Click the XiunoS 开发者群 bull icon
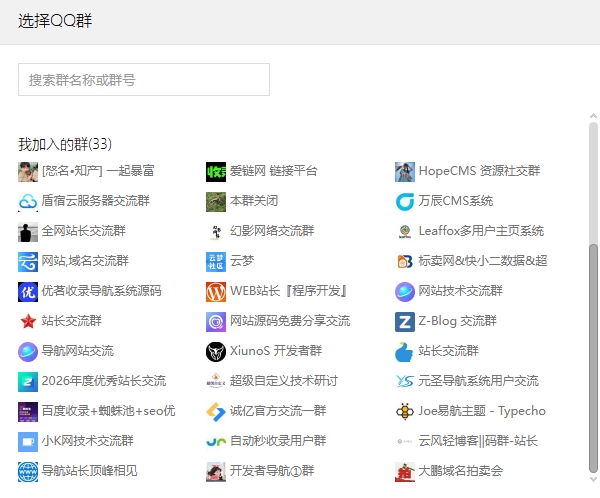Screen dimensions: 600x498 (216, 352)
